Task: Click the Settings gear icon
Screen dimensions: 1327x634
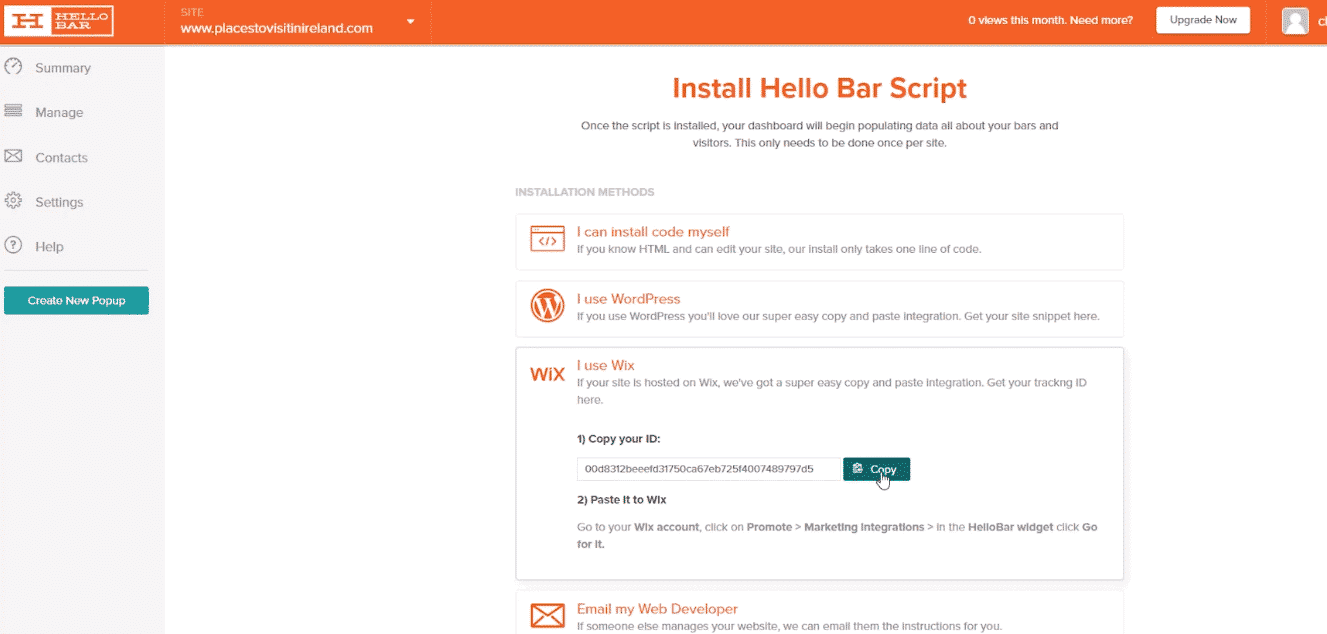Action: (x=13, y=201)
